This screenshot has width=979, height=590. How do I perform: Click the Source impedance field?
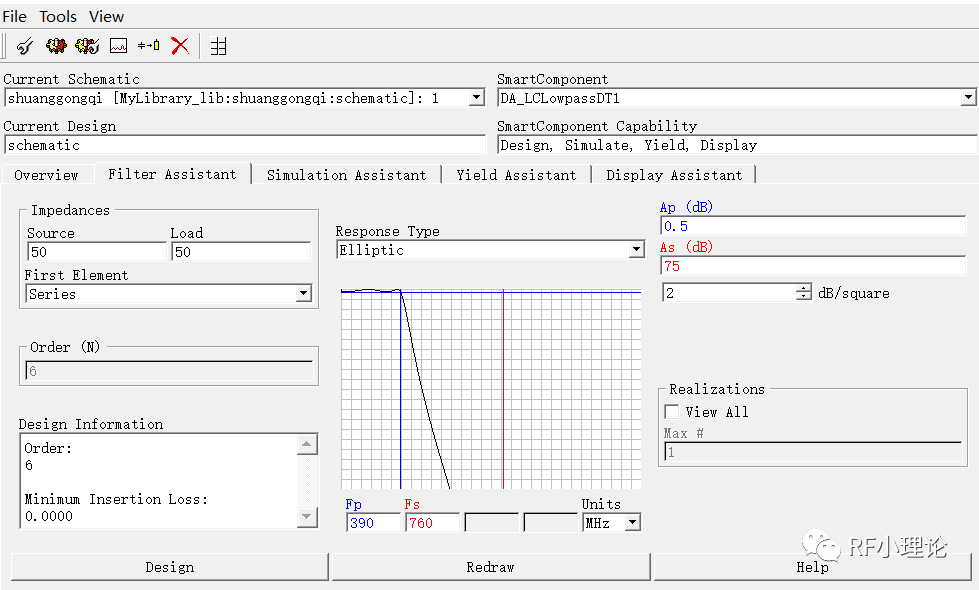coord(97,252)
